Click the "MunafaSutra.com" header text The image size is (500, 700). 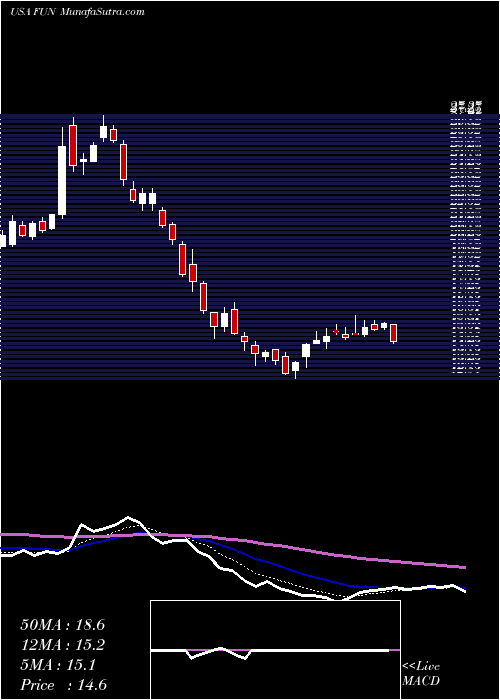[101, 12]
